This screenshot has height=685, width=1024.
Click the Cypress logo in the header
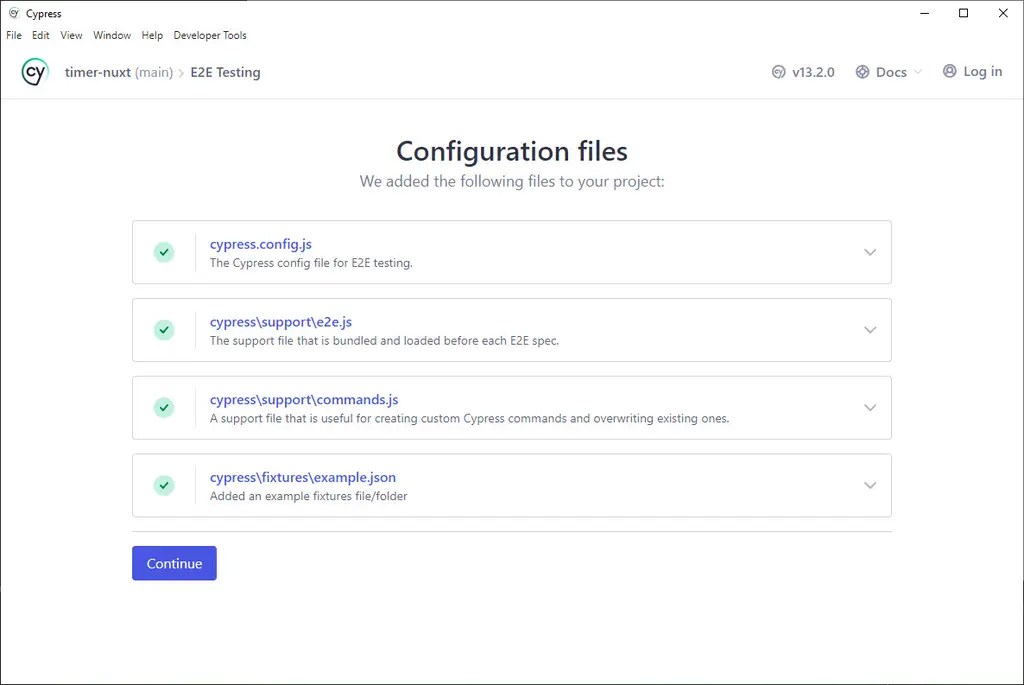(34, 71)
